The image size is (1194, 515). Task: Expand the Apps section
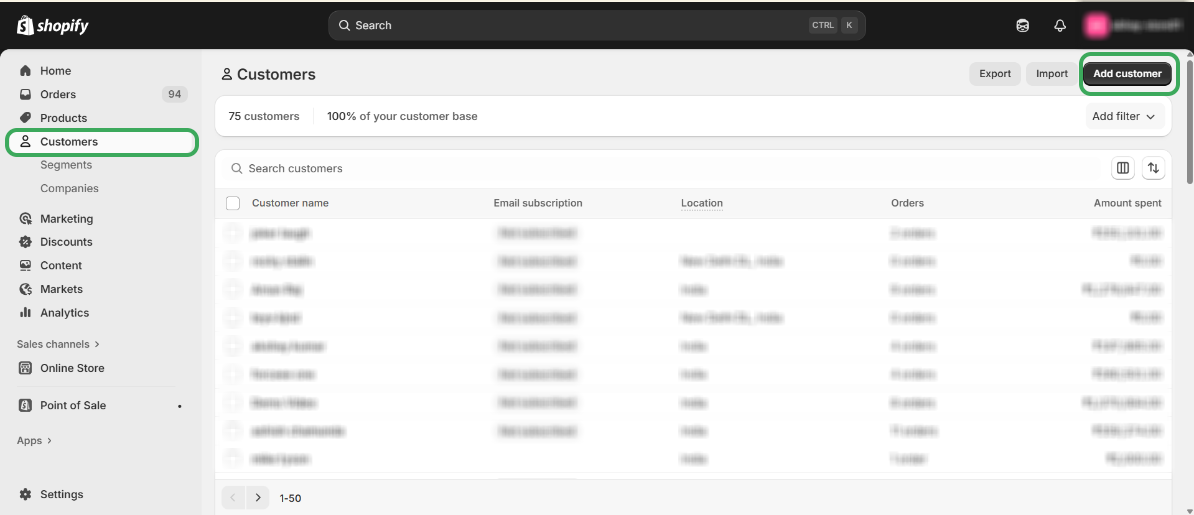34,441
